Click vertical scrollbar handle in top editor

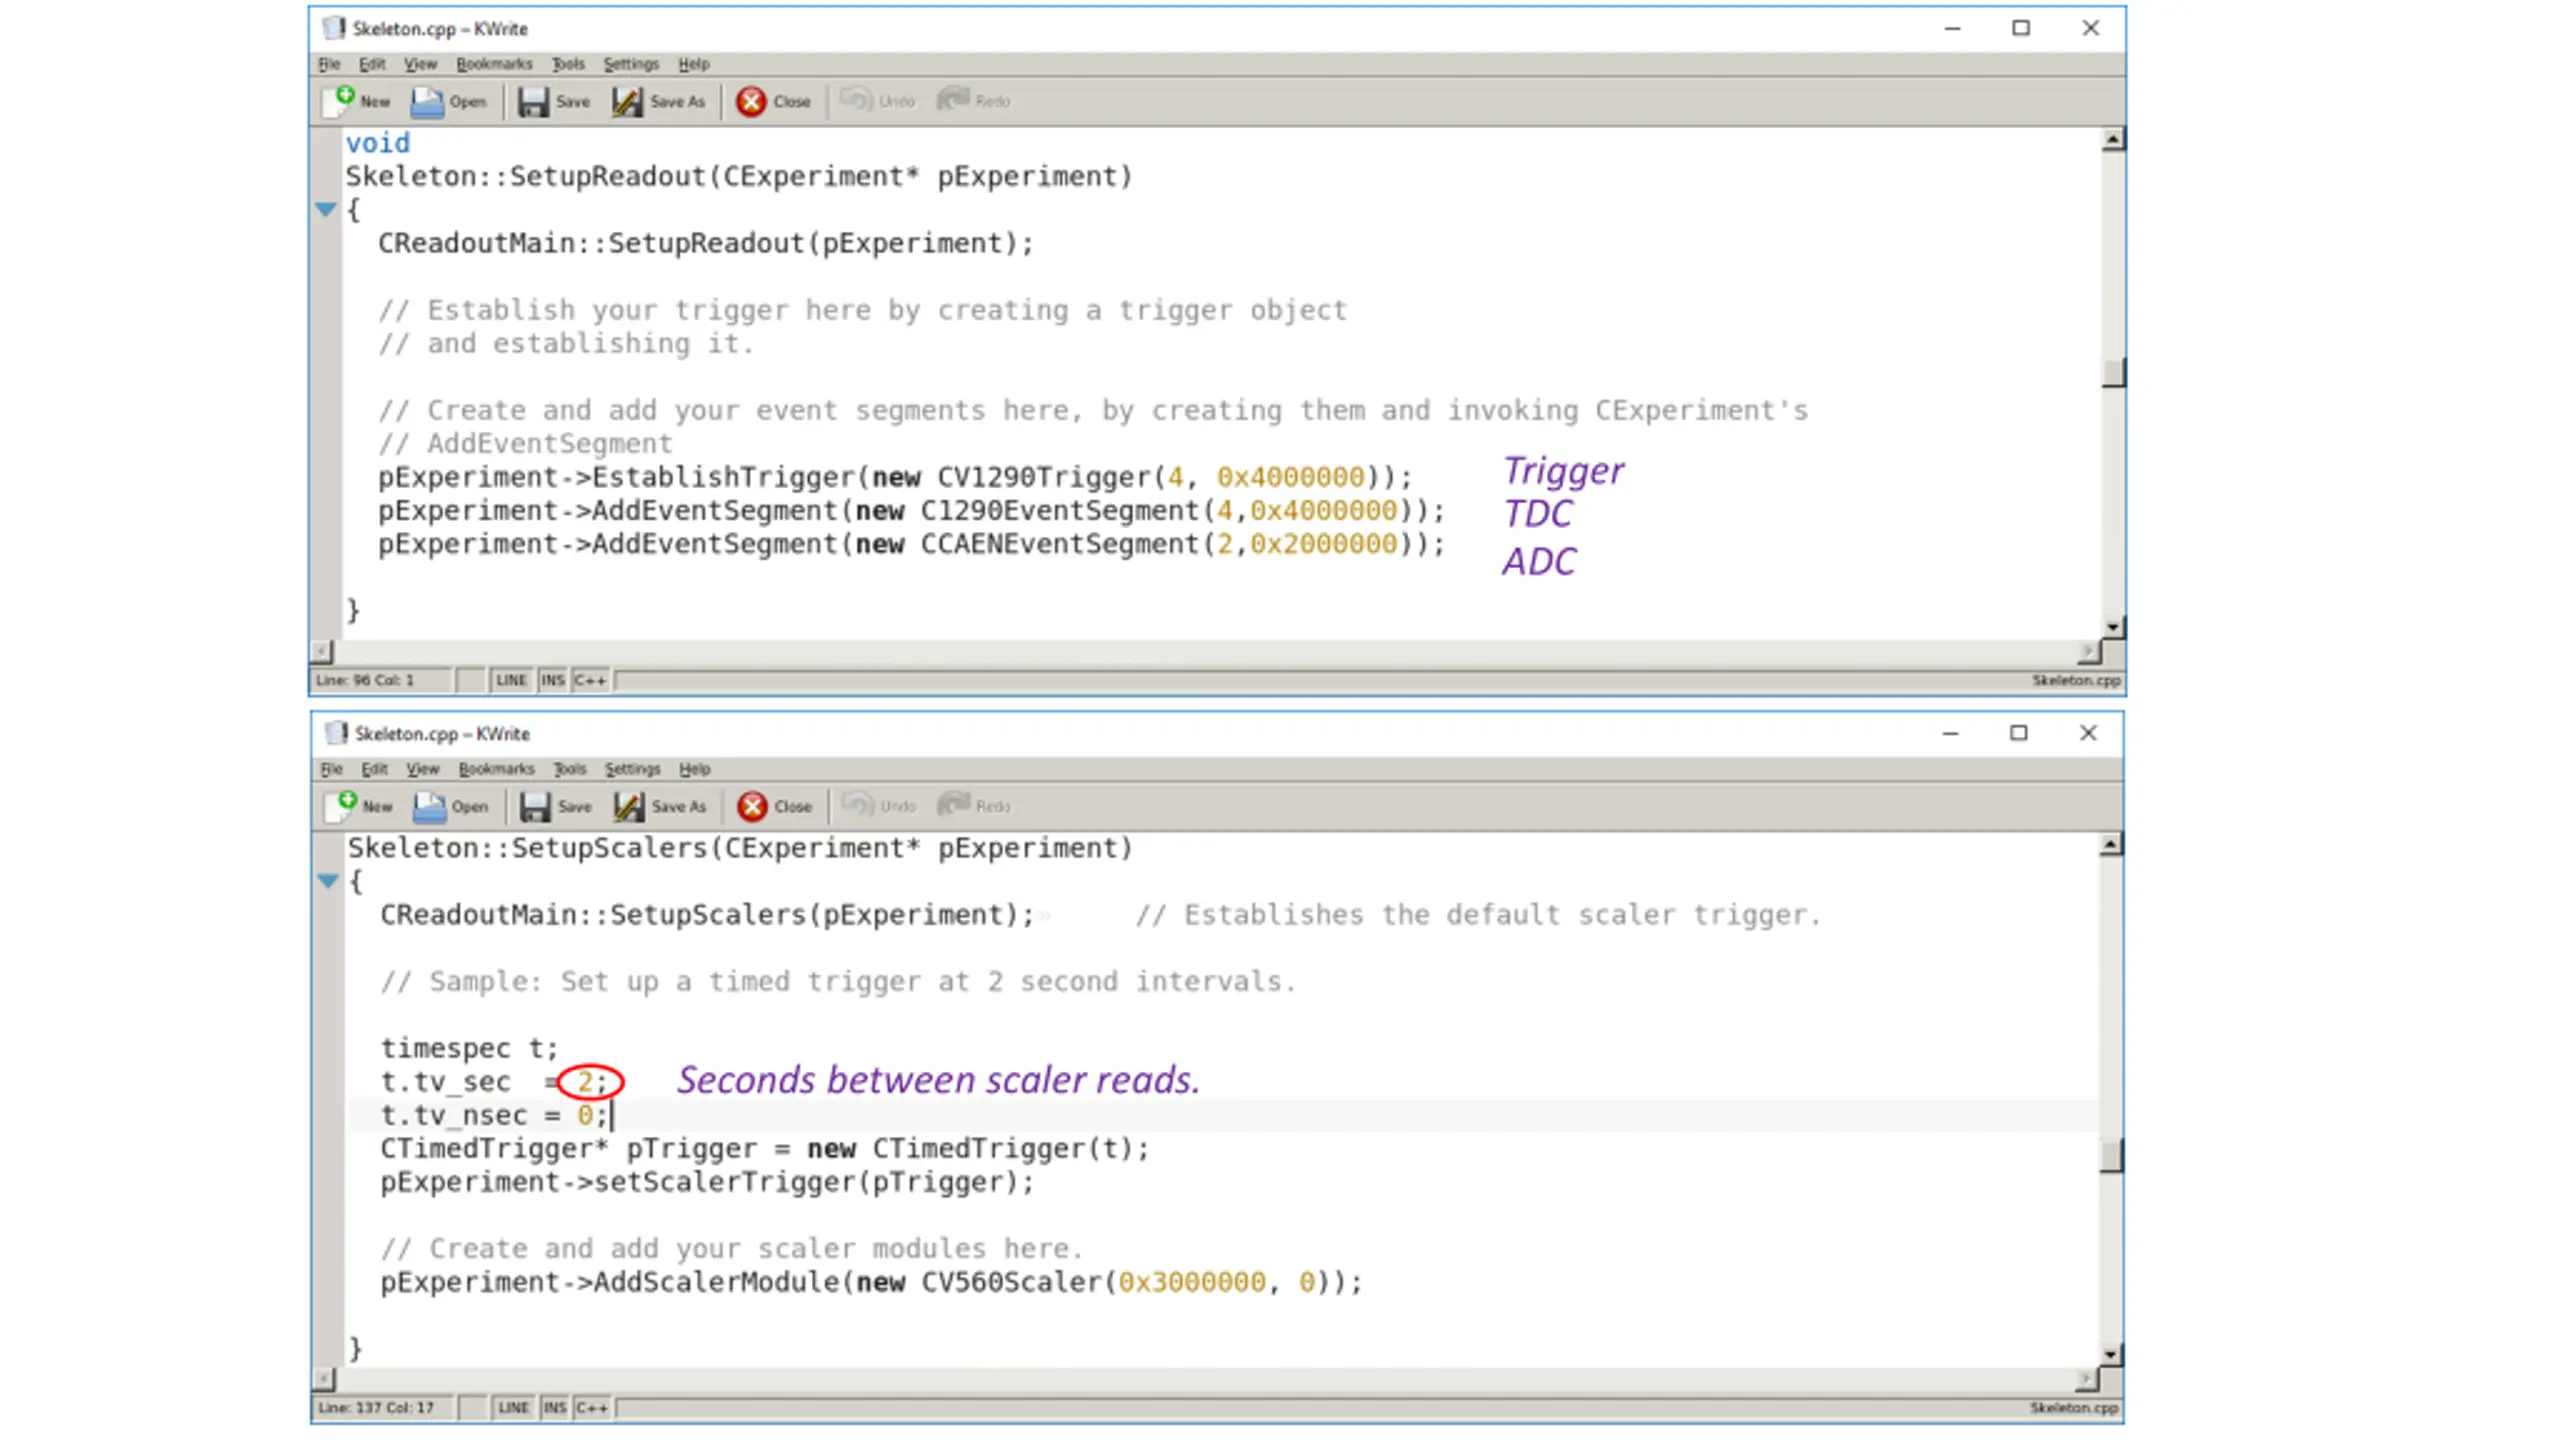click(x=2112, y=372)
